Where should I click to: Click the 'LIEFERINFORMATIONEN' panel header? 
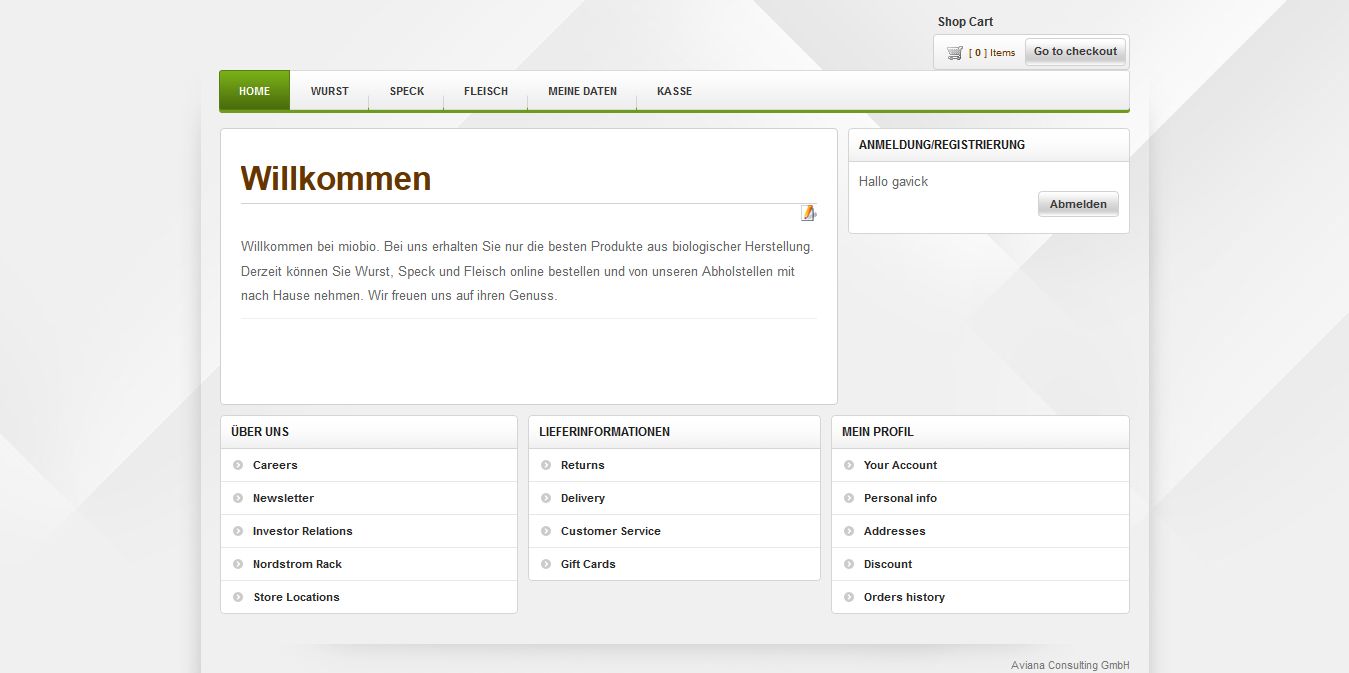coord(674,432)
